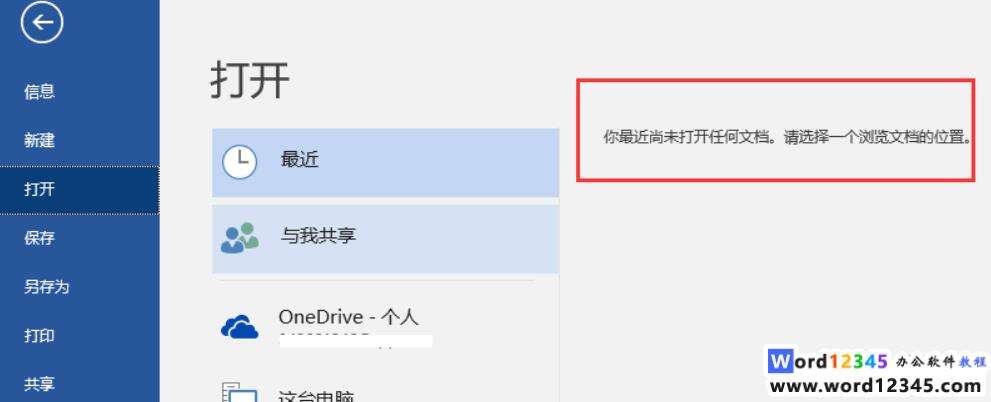Open the 共享 page
Viewport: 991px width, 402px height.
pyautogui.click(x=39, y=384)
